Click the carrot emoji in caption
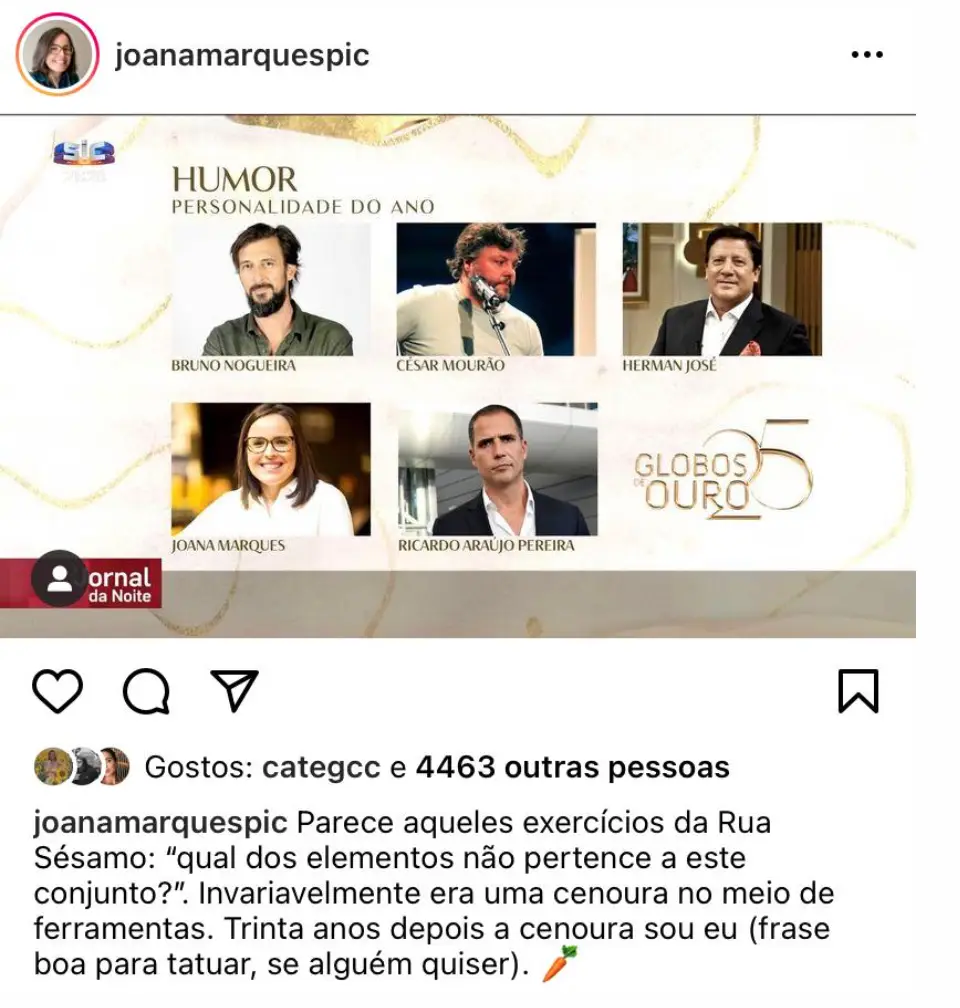 pos(559,963)
